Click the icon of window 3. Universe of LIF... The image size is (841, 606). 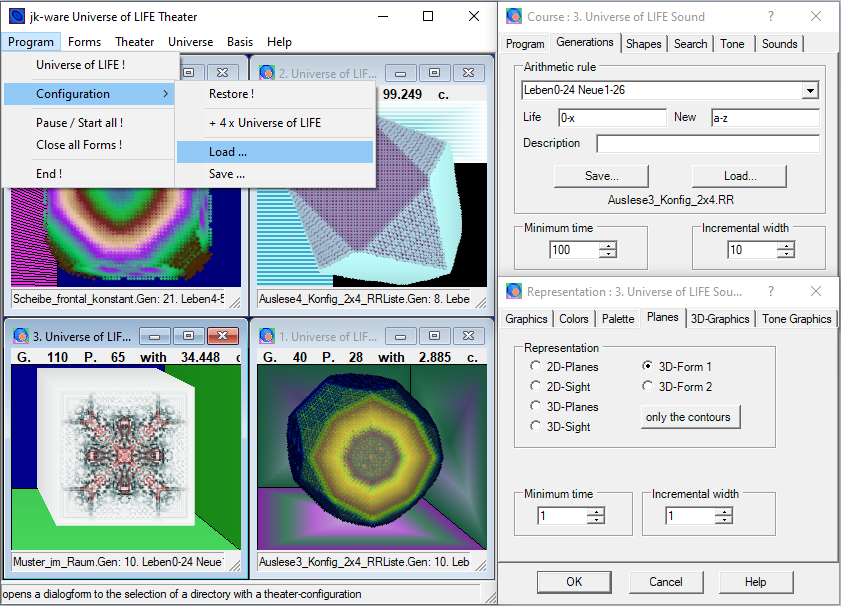21,336
